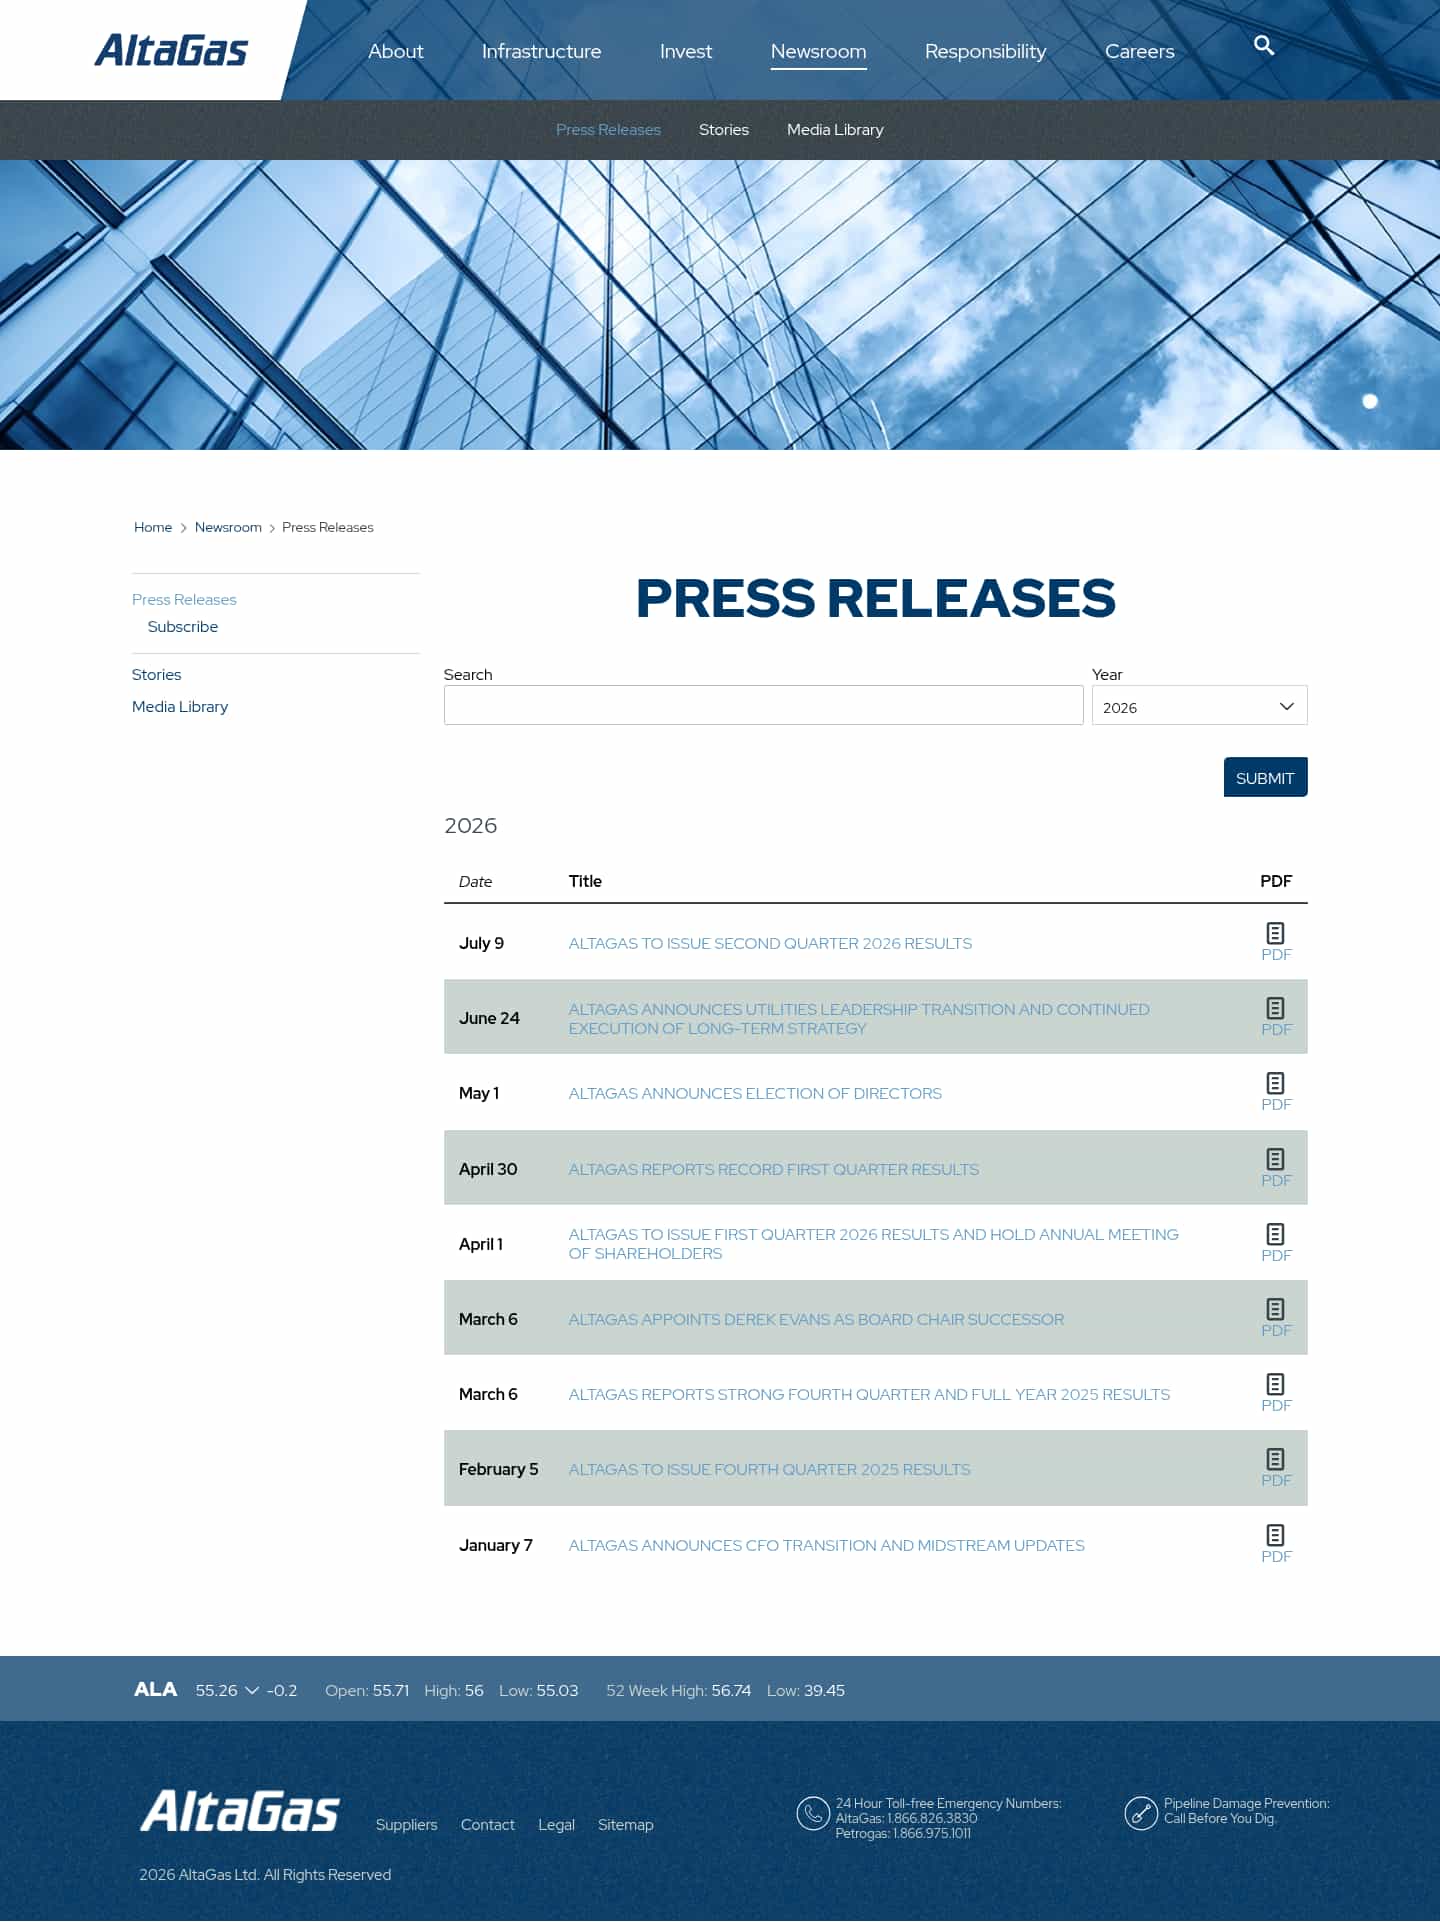Open the Responsibility menu
1440x1922 pixels.
[x=985, y=51]
